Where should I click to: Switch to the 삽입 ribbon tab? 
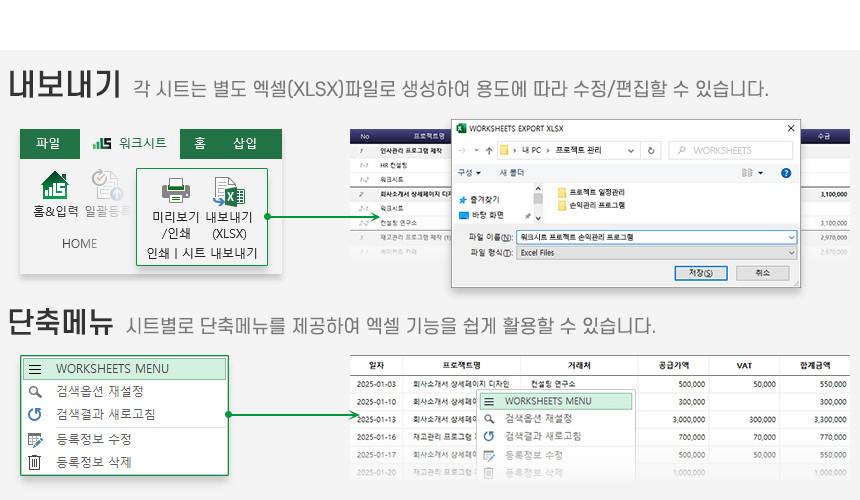tap(245, 143)
